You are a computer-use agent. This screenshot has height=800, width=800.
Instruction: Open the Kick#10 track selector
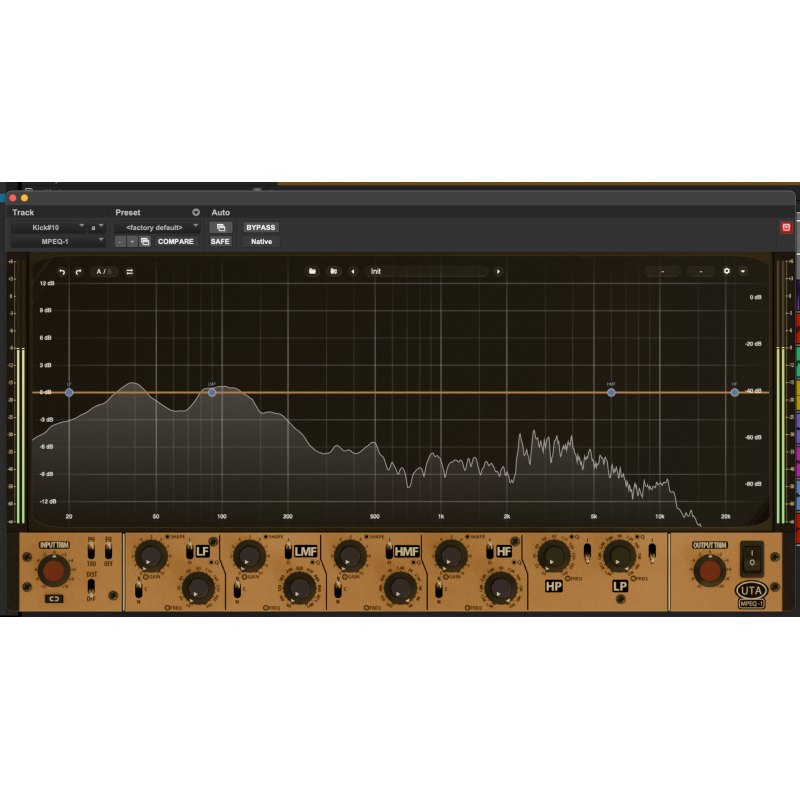48,227
